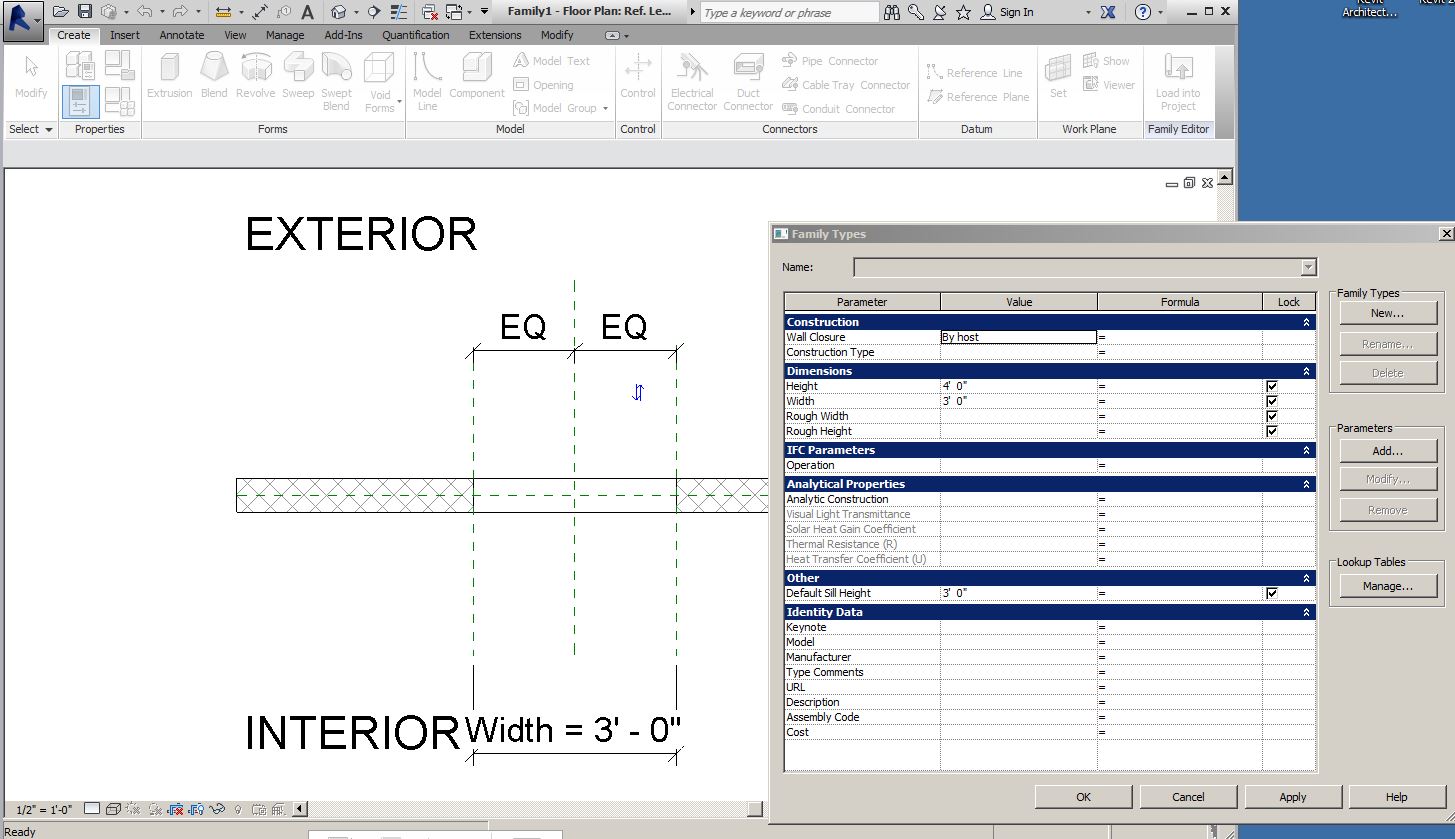The image size is (1455, 839).
Task: Toggle the Lock checkbox for Width
Action: (1272, 401)
